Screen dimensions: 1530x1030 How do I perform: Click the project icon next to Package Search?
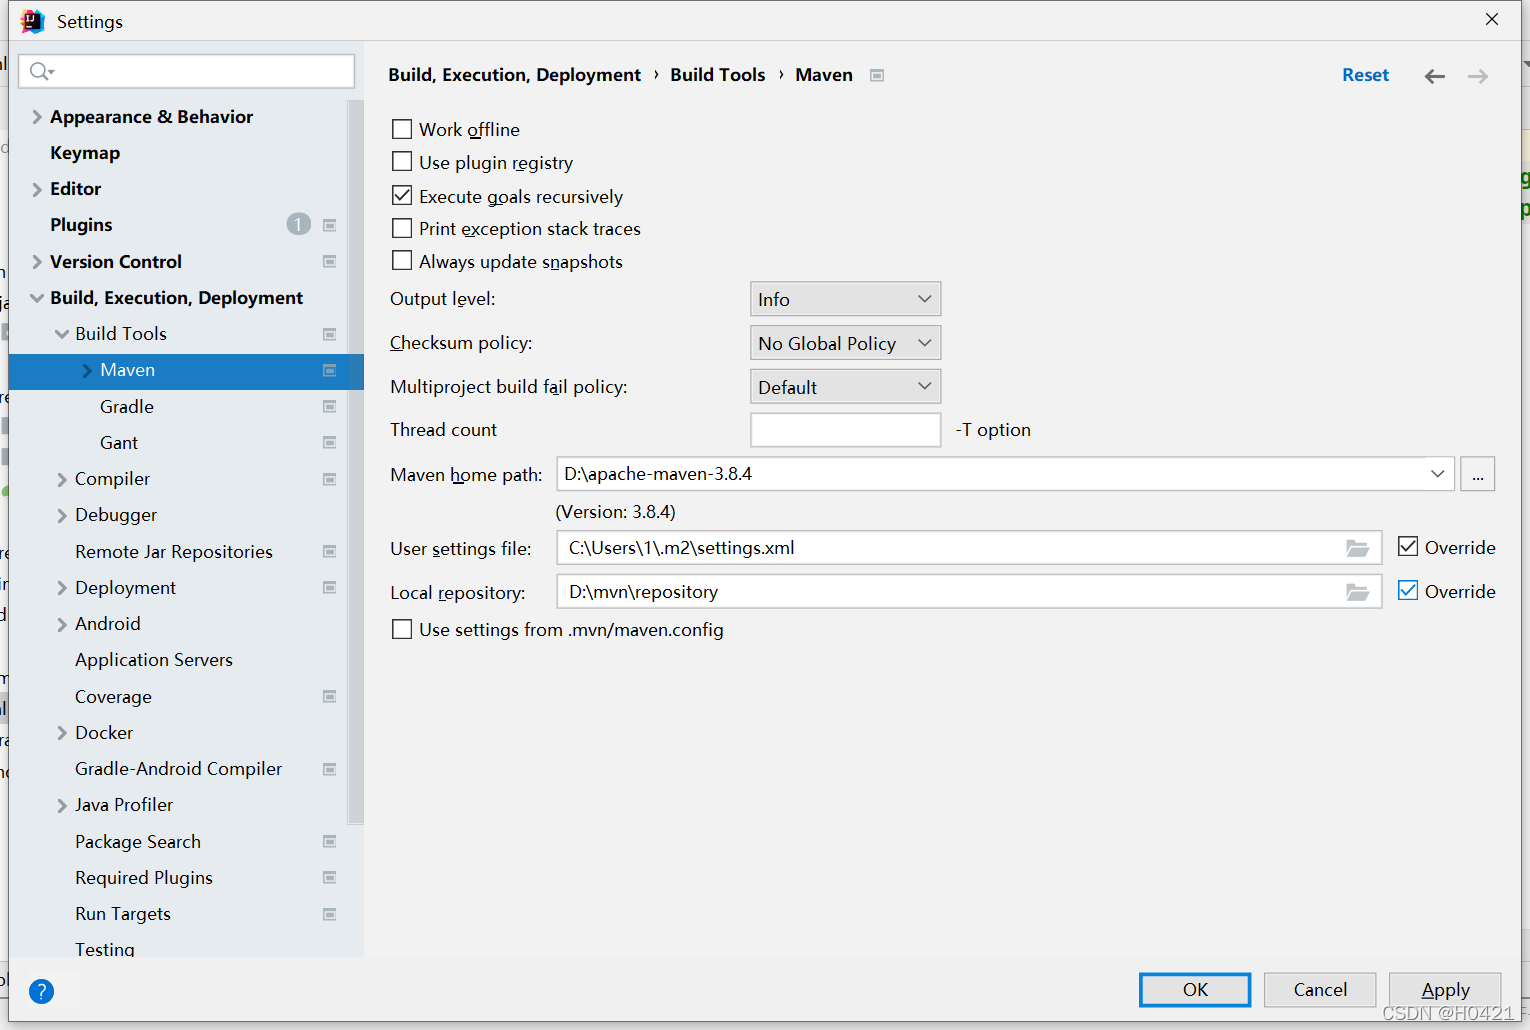[x=329, y=841]
